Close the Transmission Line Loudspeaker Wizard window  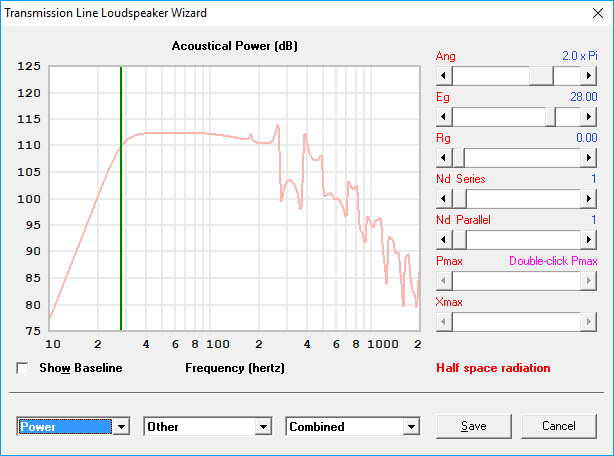(x=598, y=13)
